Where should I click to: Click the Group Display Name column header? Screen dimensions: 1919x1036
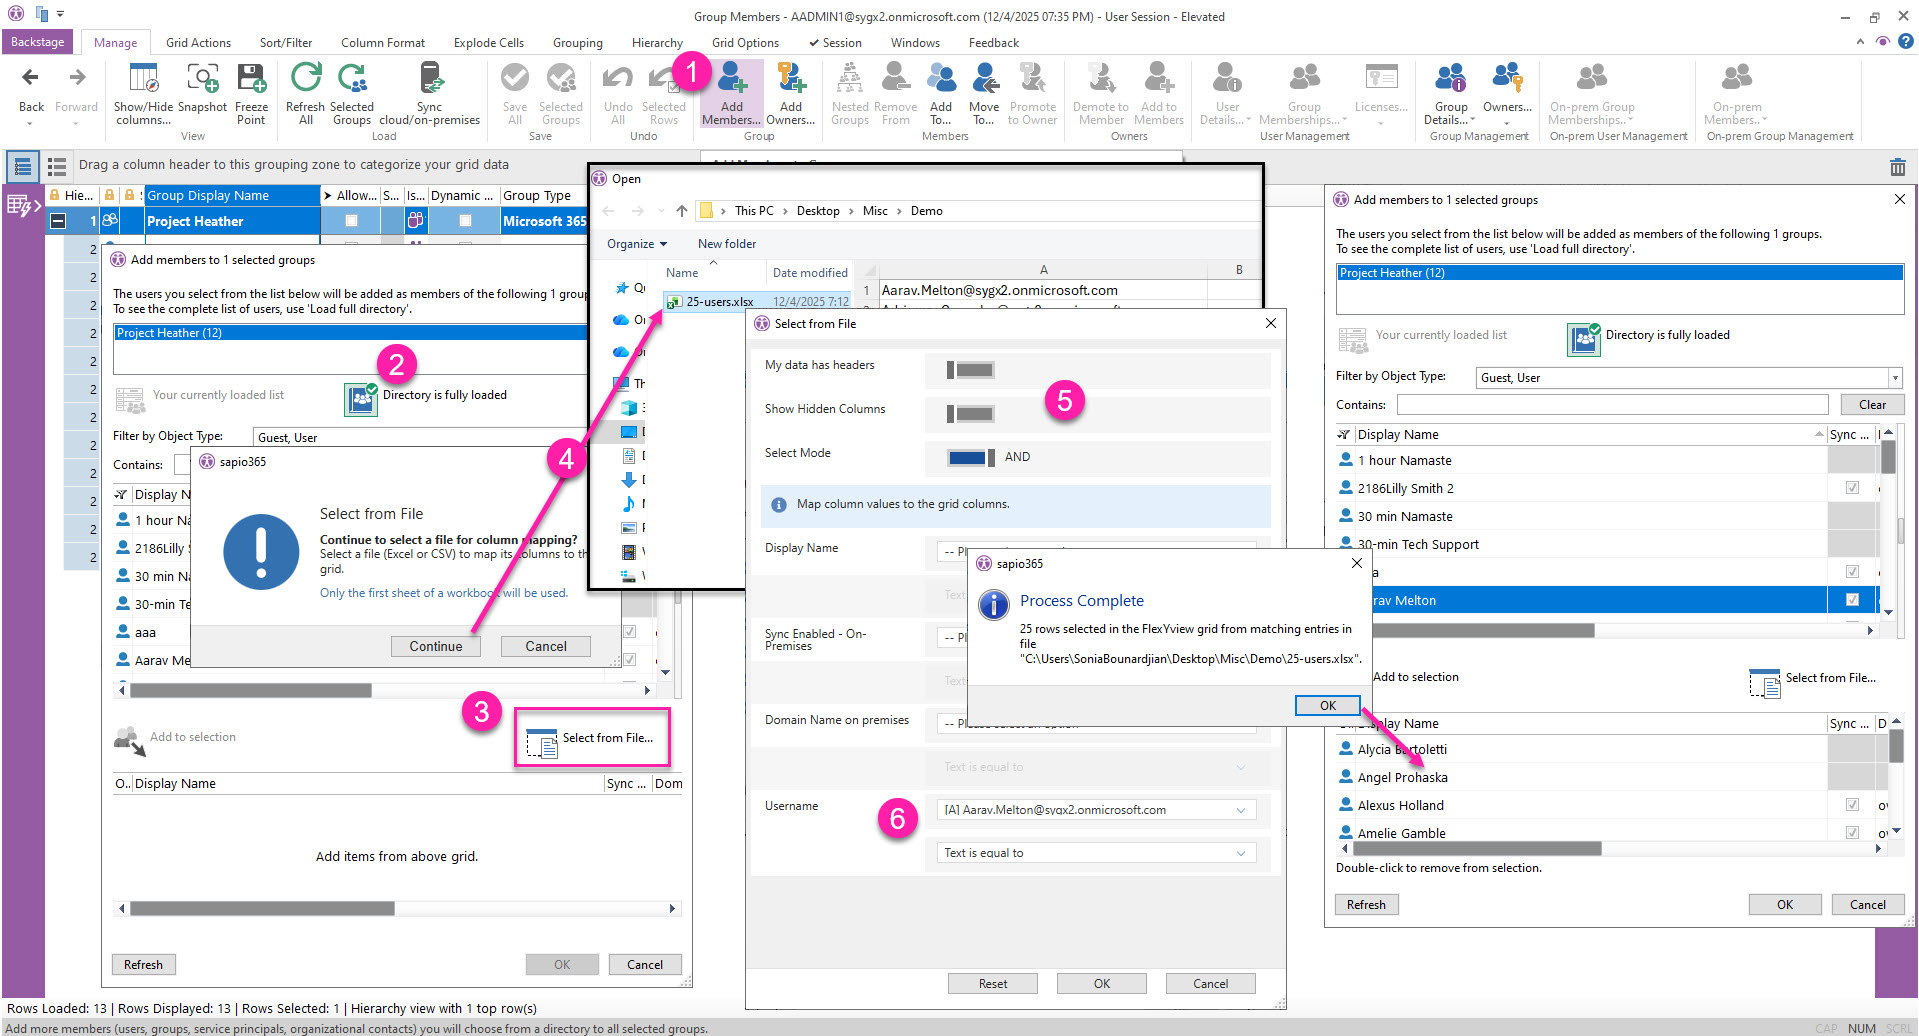232,195
